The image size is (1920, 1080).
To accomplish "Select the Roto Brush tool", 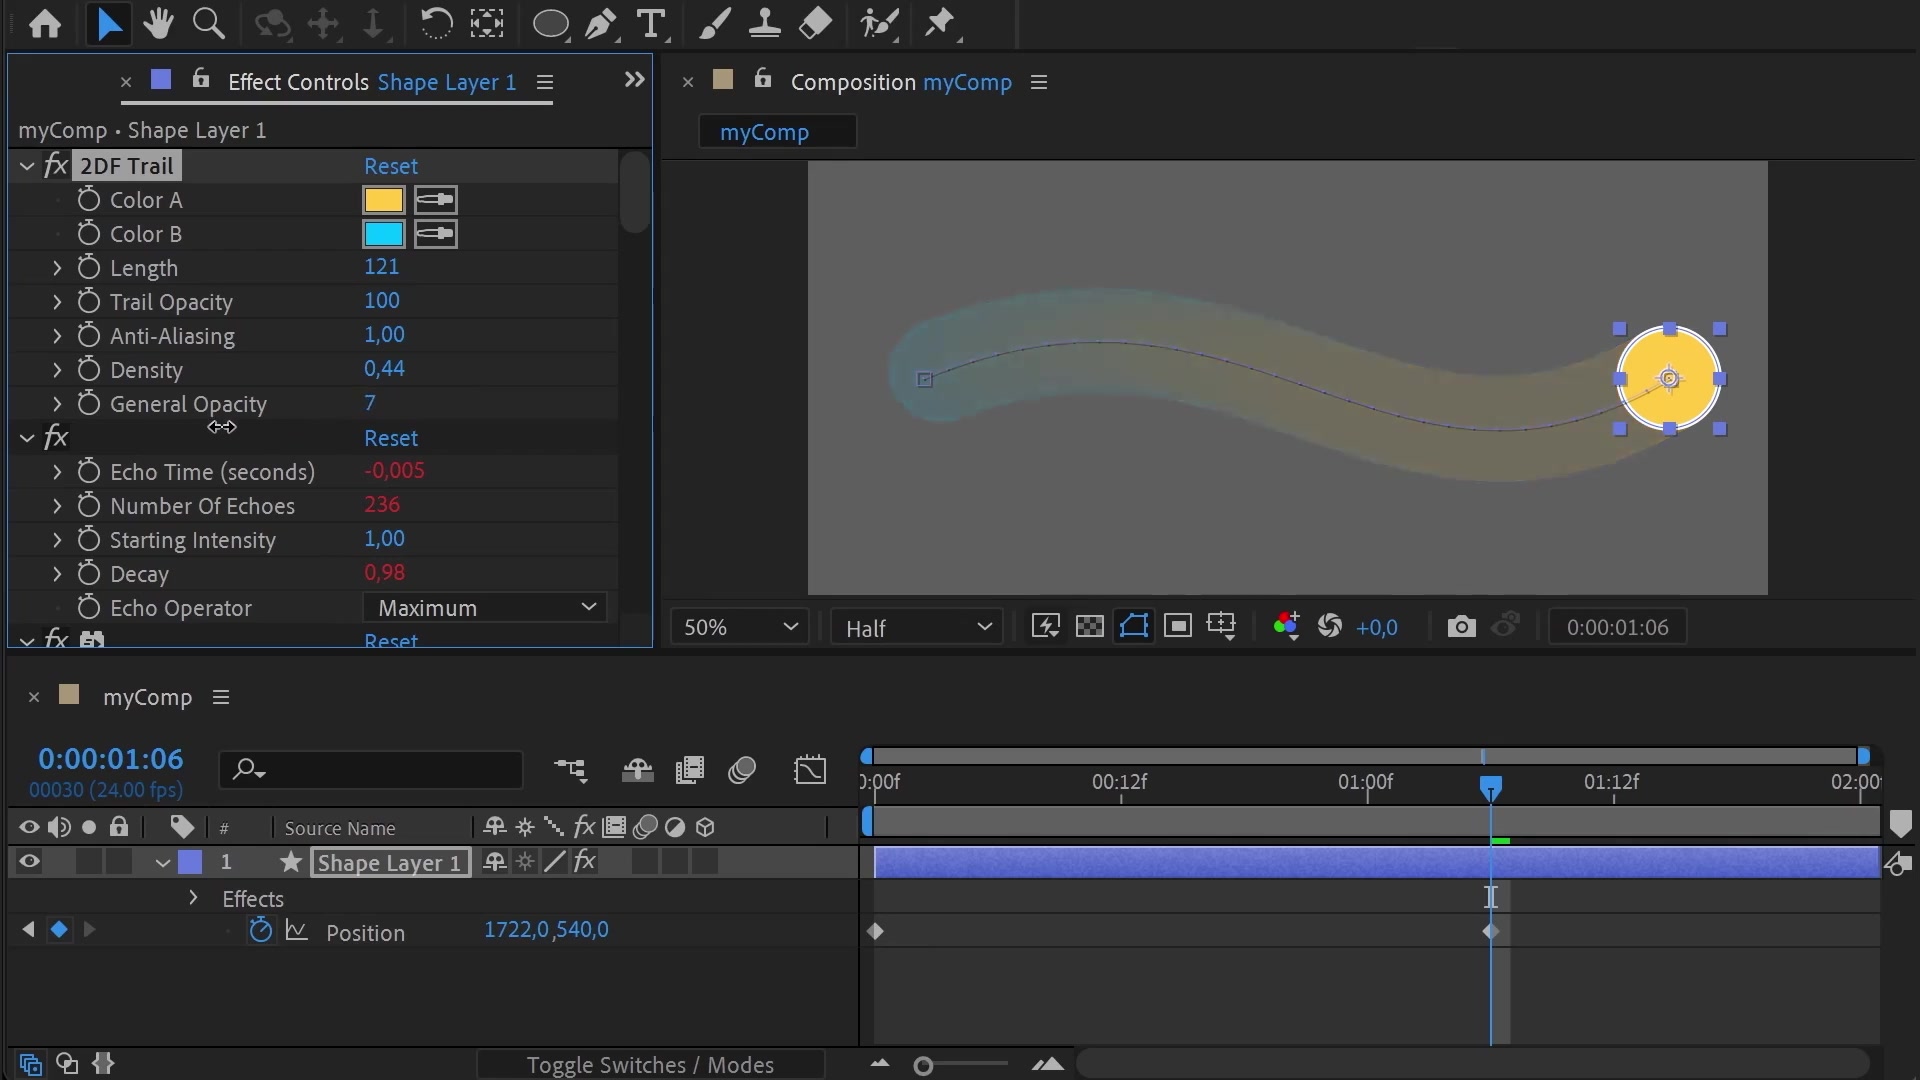I will pos(879,23).
